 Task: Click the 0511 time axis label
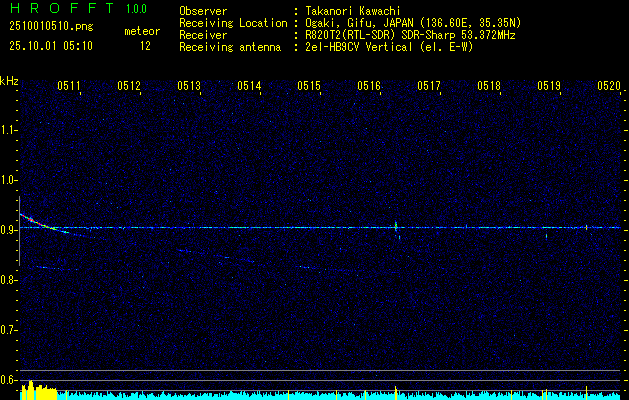click(x=69, y=85)
